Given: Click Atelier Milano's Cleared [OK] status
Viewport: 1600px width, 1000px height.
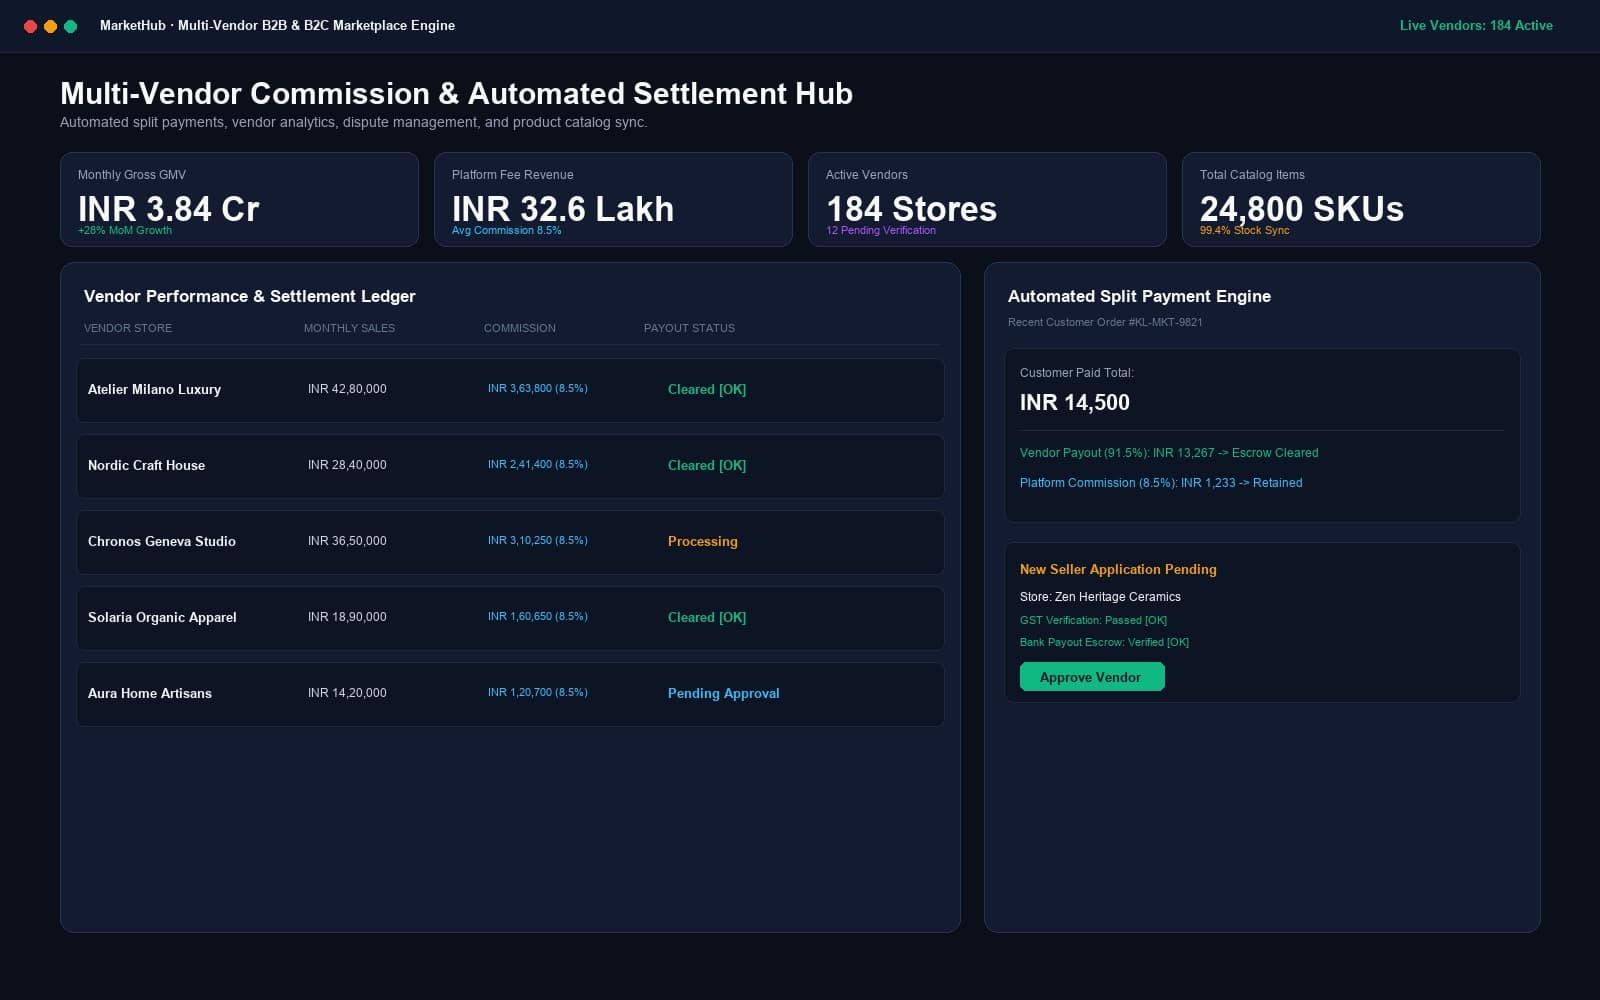Looking at the screenshot, I should coord(707,389).
